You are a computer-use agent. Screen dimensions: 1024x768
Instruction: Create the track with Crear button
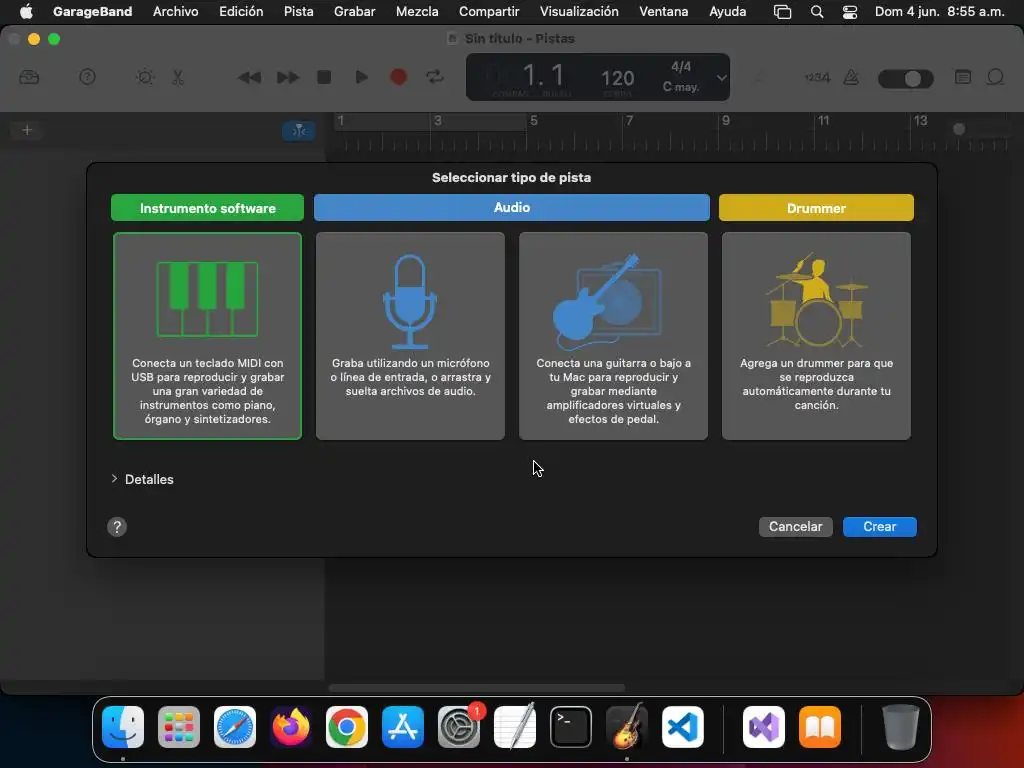tap(880, 526)
